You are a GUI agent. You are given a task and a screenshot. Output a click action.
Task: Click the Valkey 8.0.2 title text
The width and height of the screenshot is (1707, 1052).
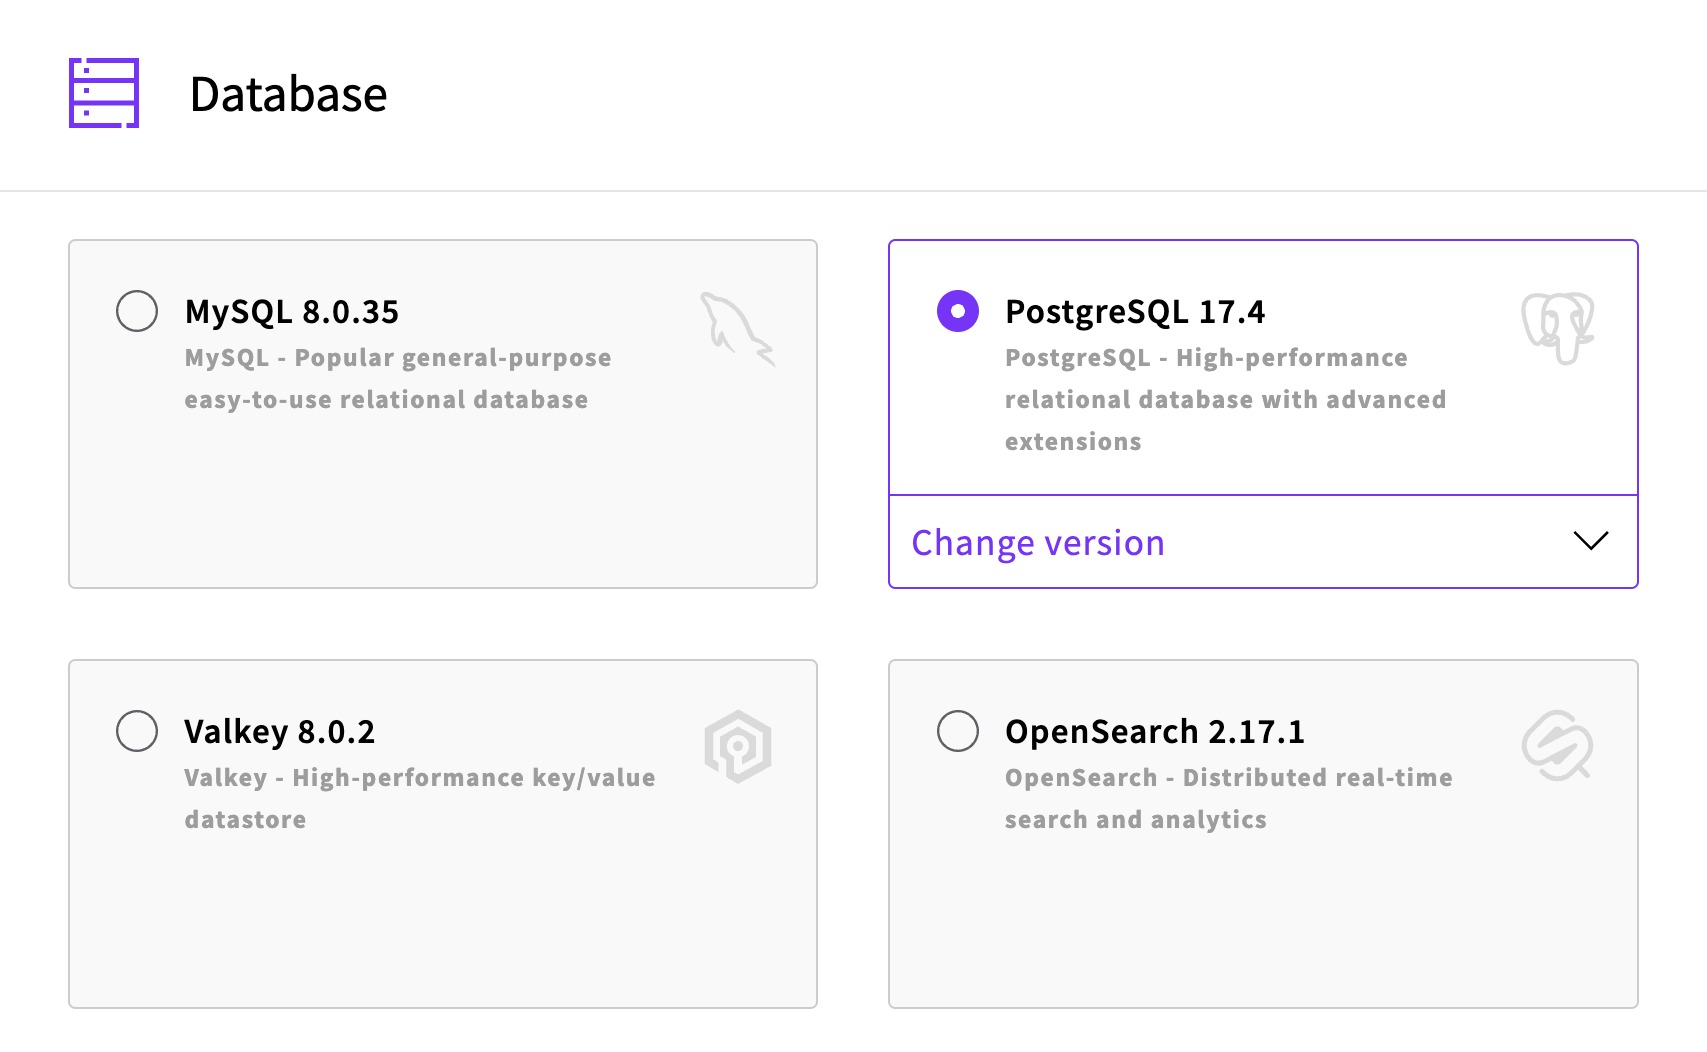[x=280, y=732]
